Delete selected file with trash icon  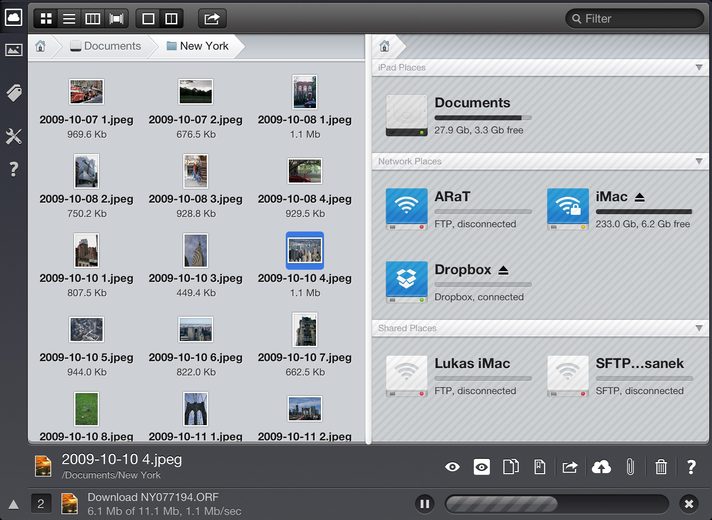[x=661, y=467]
